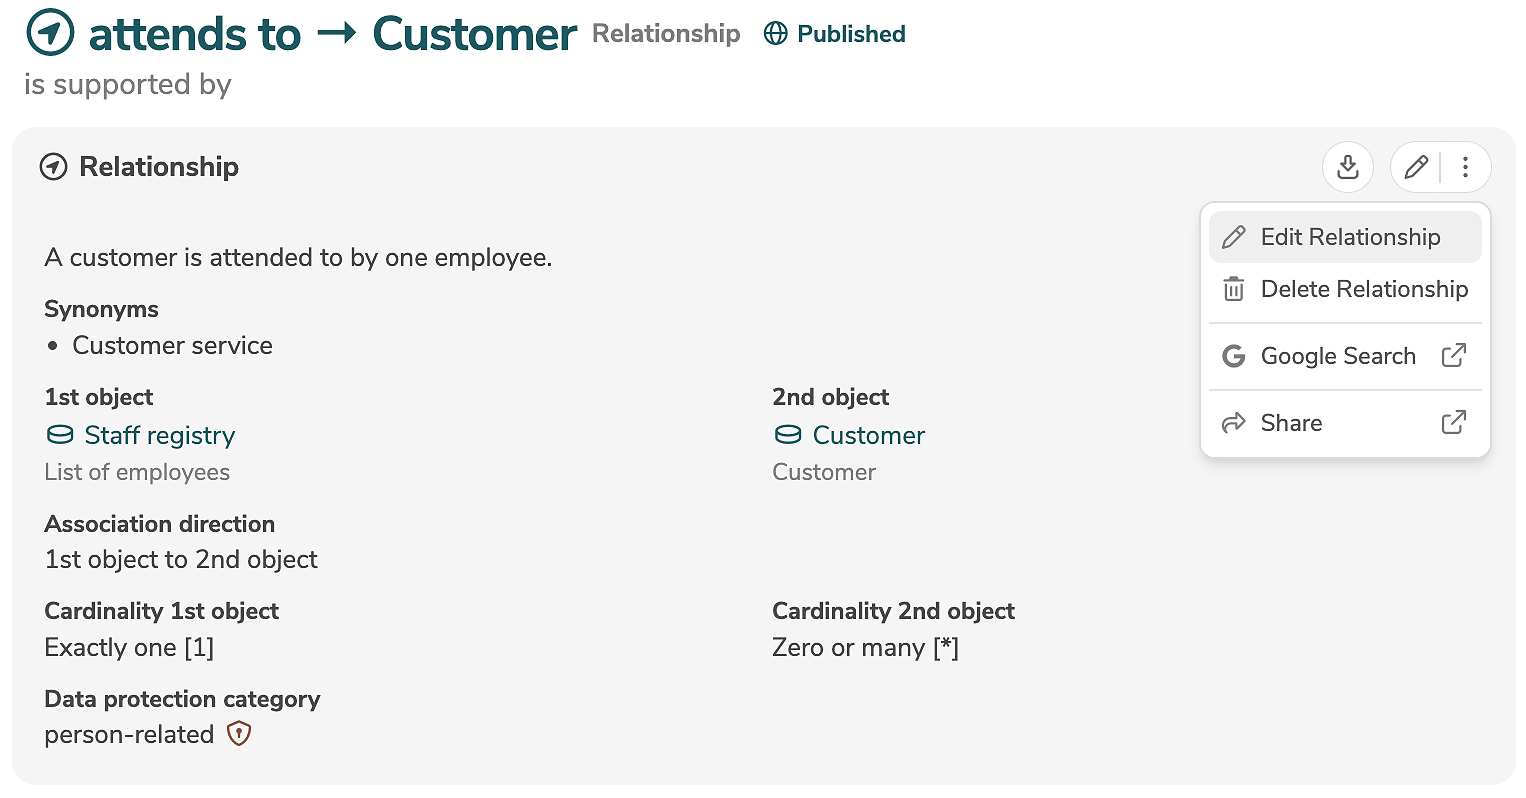
Task: Choose Delete Relationship menu entry
Action: point(1363,289)
